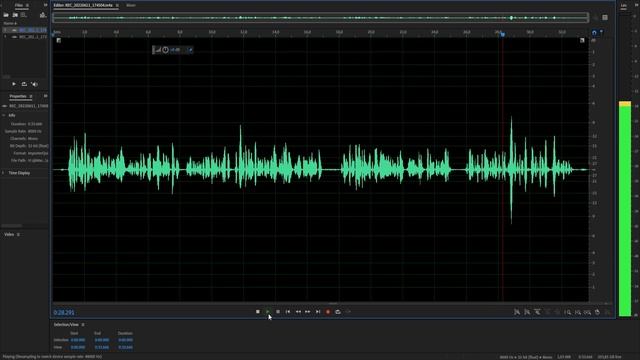The image size is (640, 360).
Task: Click the Stop playback button
Action: (x=258, y=312)
